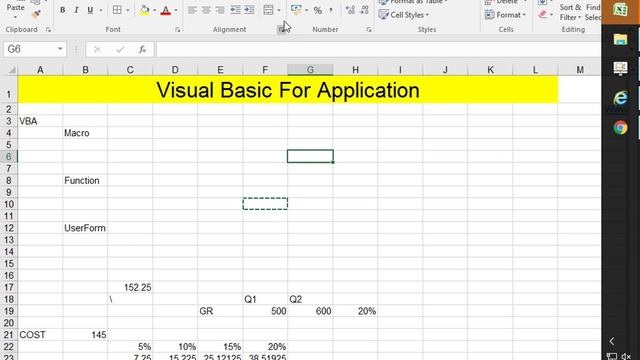Select the cell with value 145
Image resolution: width=640 pixels, height=360 pixels.
point(85,335)
